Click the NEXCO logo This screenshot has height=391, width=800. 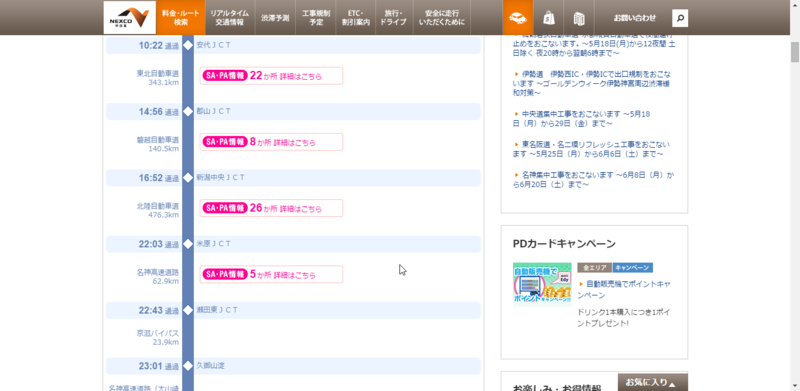tap(130, 17)
